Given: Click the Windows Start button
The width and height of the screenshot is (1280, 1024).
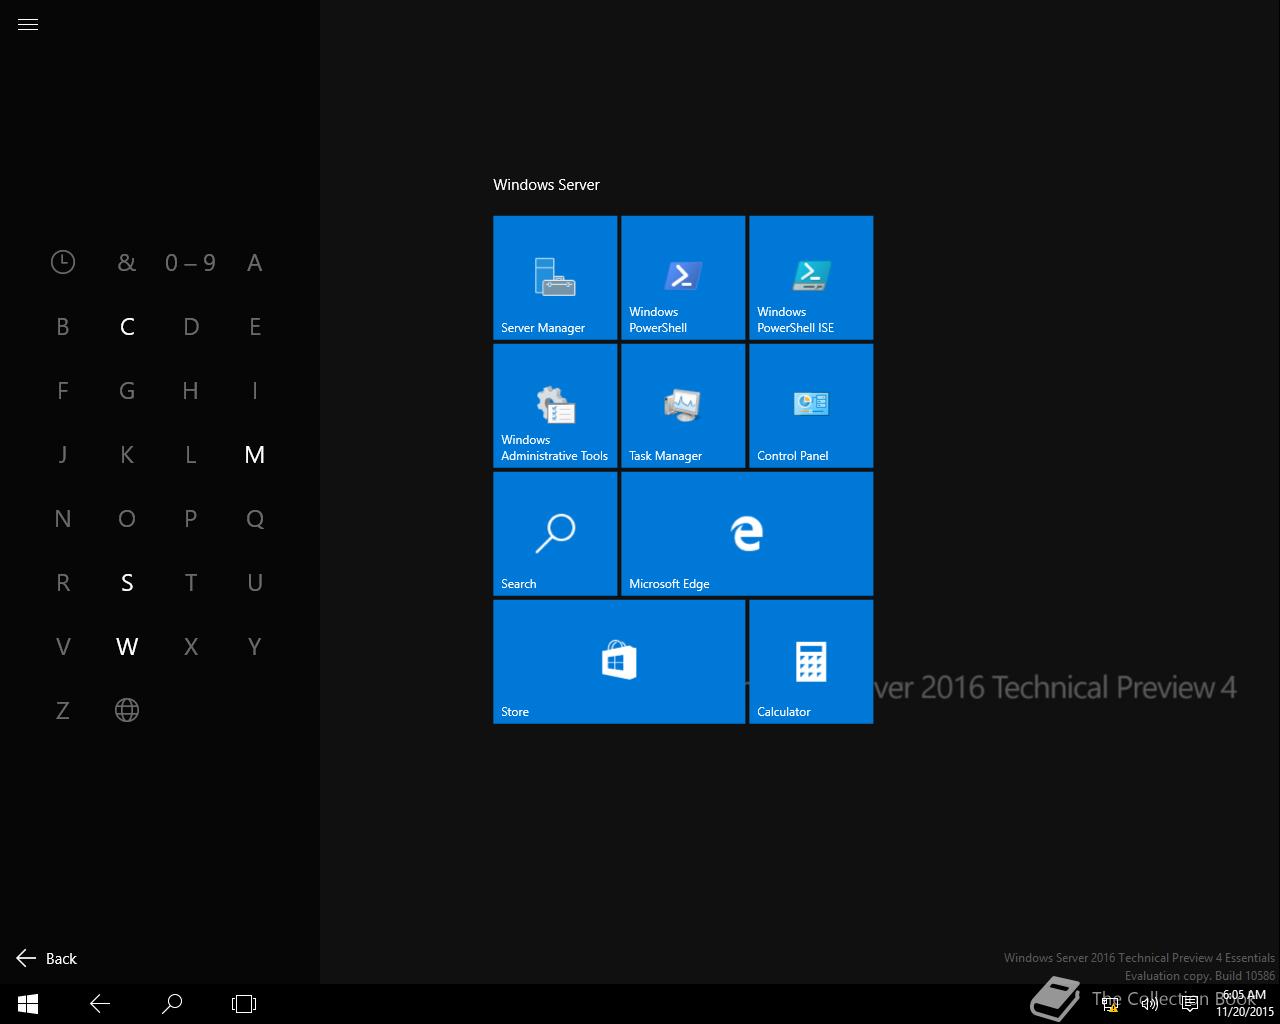Looking at the screenshot, I should coord(28,1004).
